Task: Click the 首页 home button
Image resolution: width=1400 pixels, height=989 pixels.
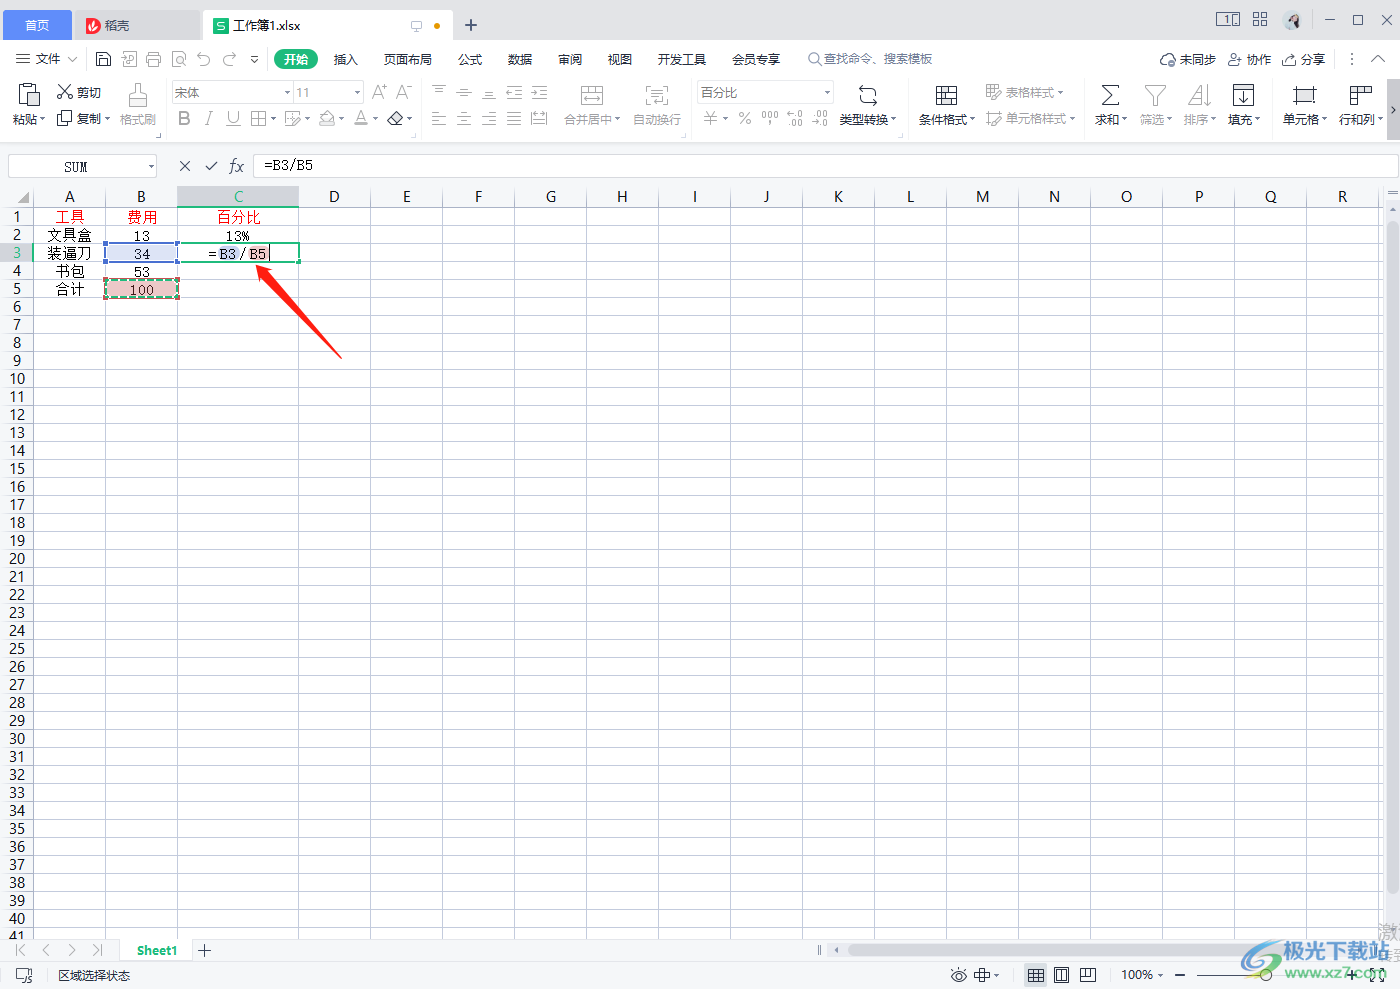Action: 37,25
